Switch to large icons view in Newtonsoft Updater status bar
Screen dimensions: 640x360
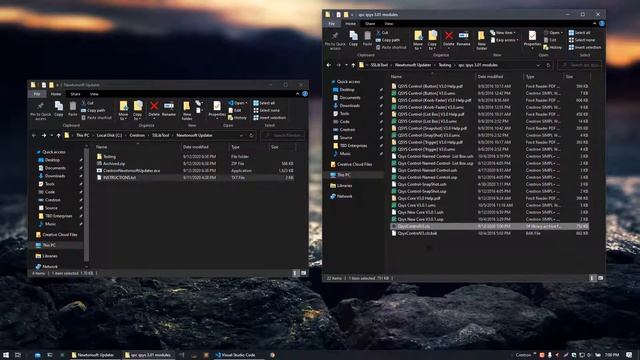pos(304,273)
